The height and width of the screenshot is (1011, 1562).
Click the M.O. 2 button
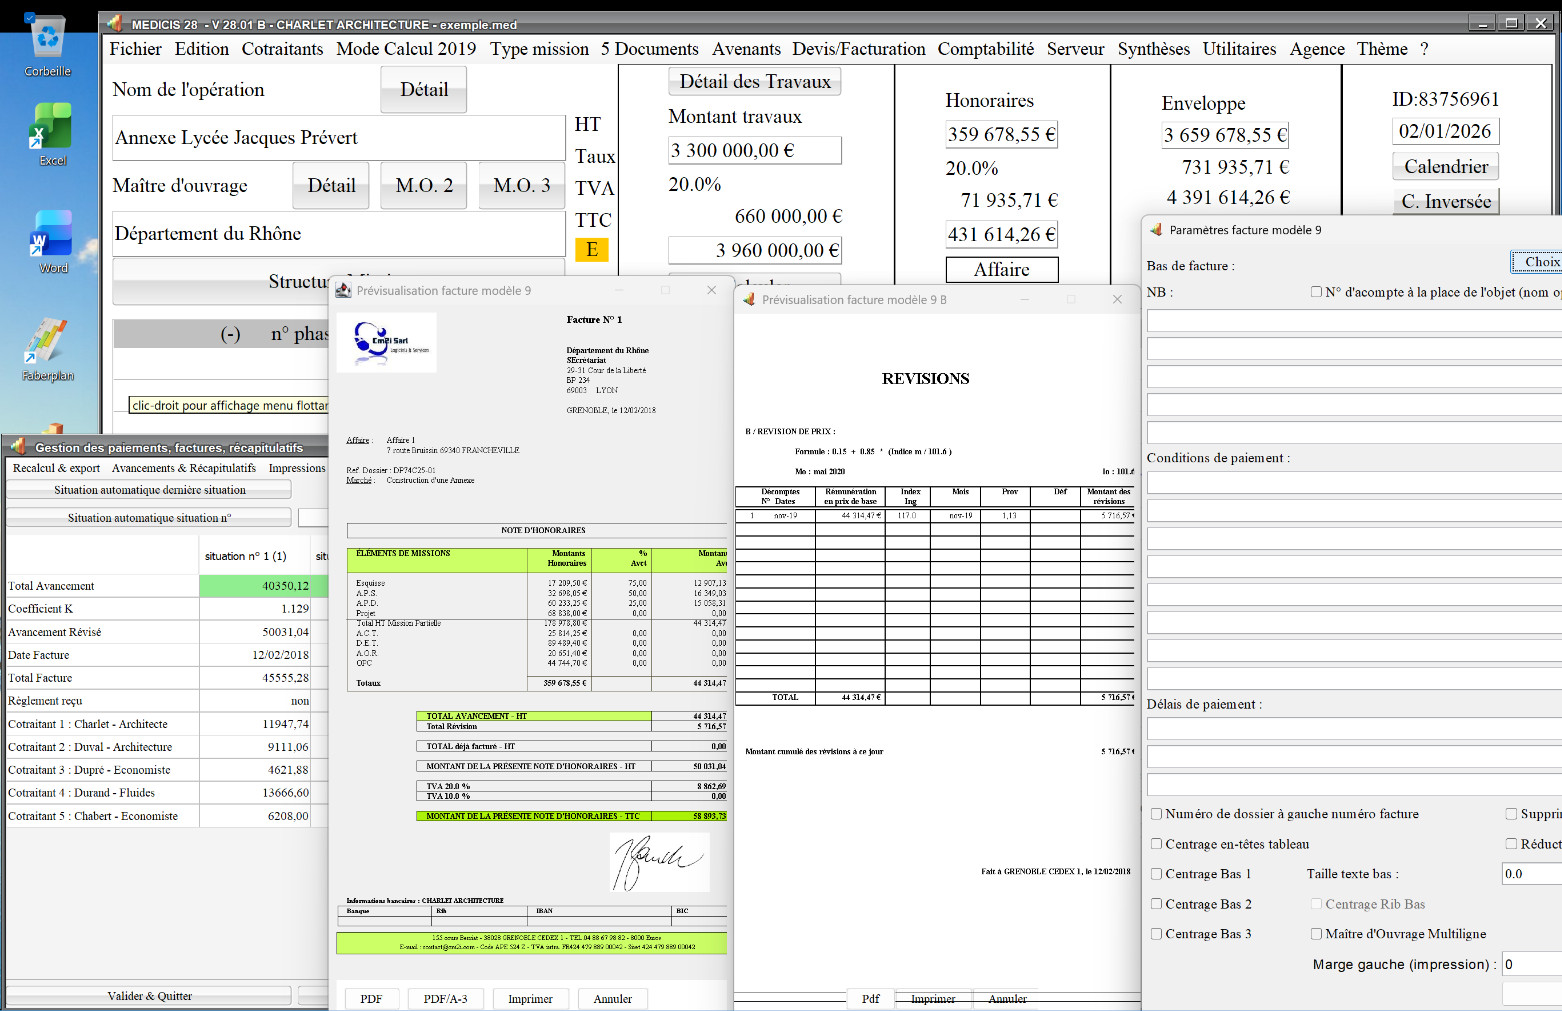click(424, 185)
